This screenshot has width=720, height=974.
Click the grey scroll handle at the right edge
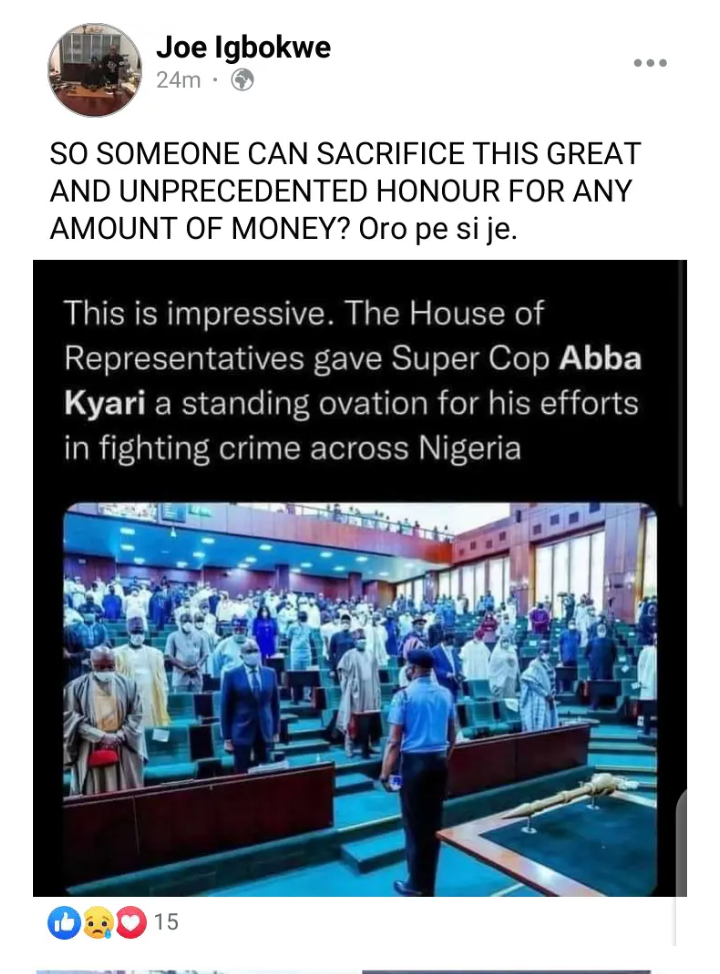678,850
